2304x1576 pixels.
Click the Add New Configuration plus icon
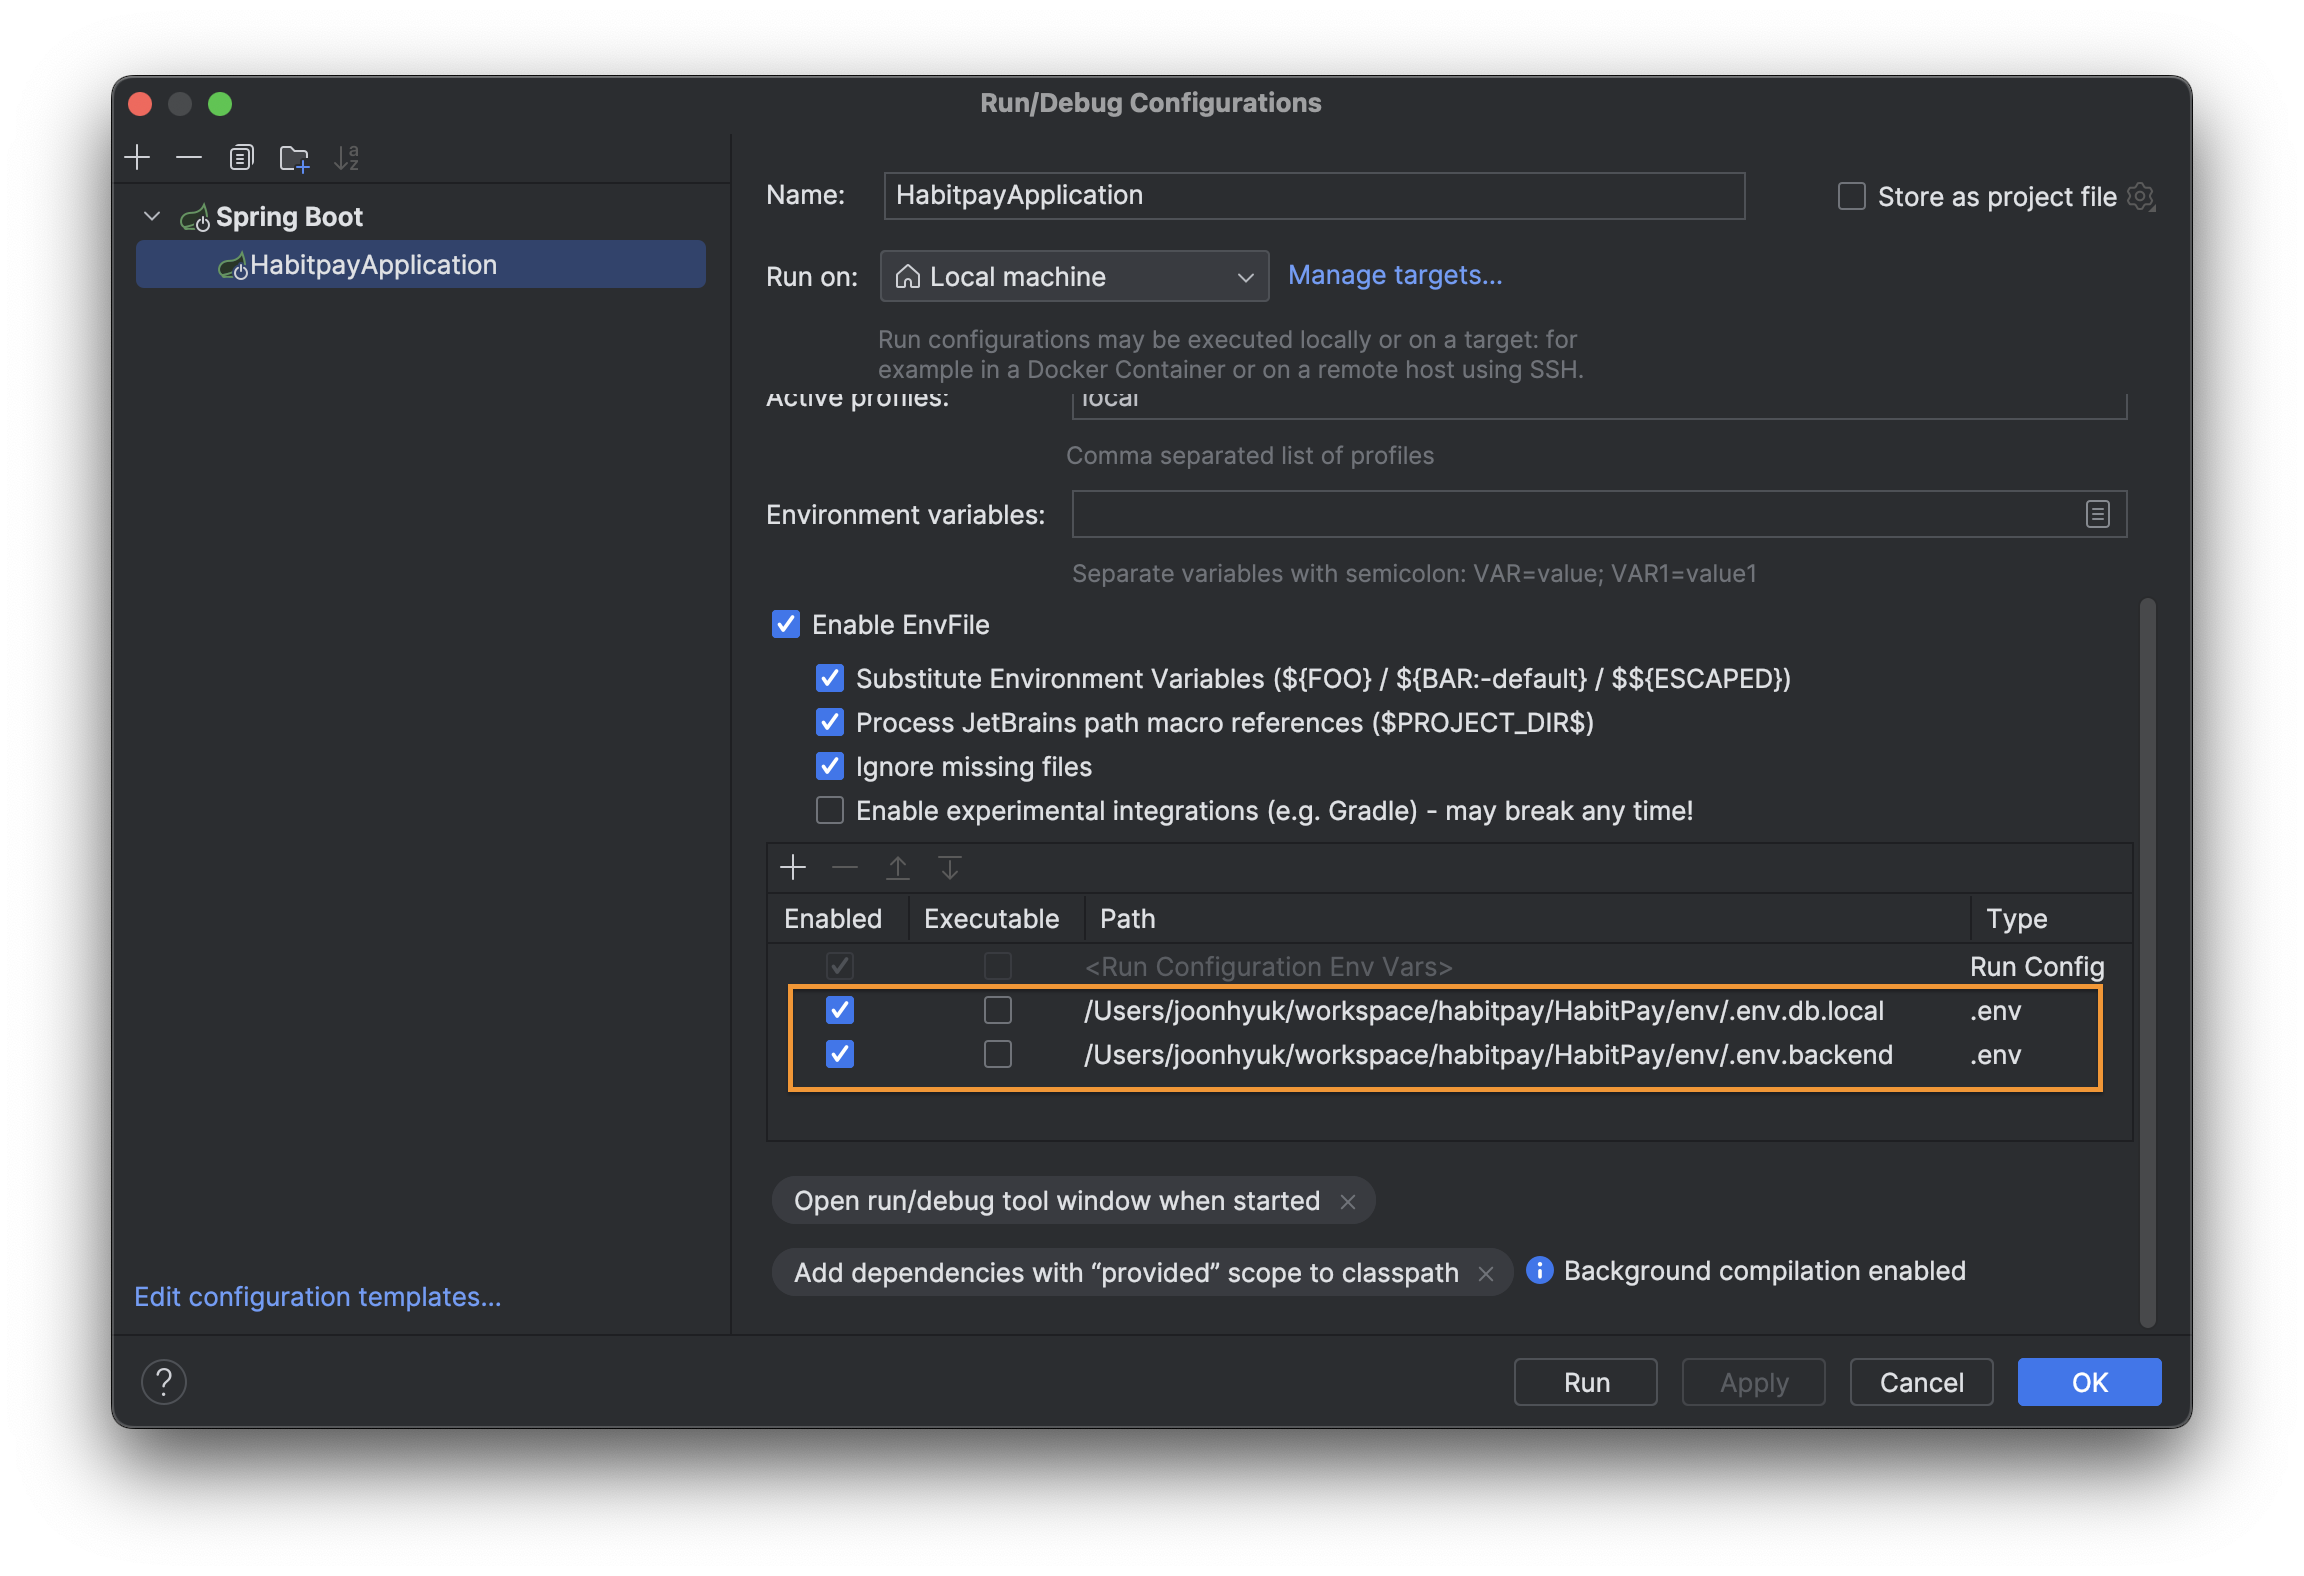pyautogui.click(x=137, y=157)
